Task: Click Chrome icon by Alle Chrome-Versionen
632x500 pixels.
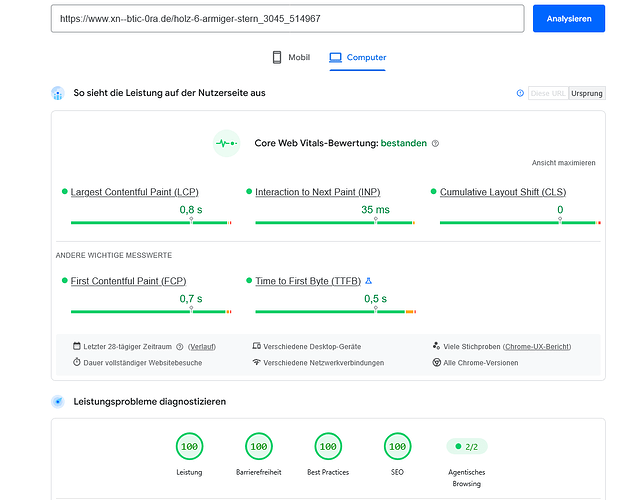Action: tap(436, 362)
